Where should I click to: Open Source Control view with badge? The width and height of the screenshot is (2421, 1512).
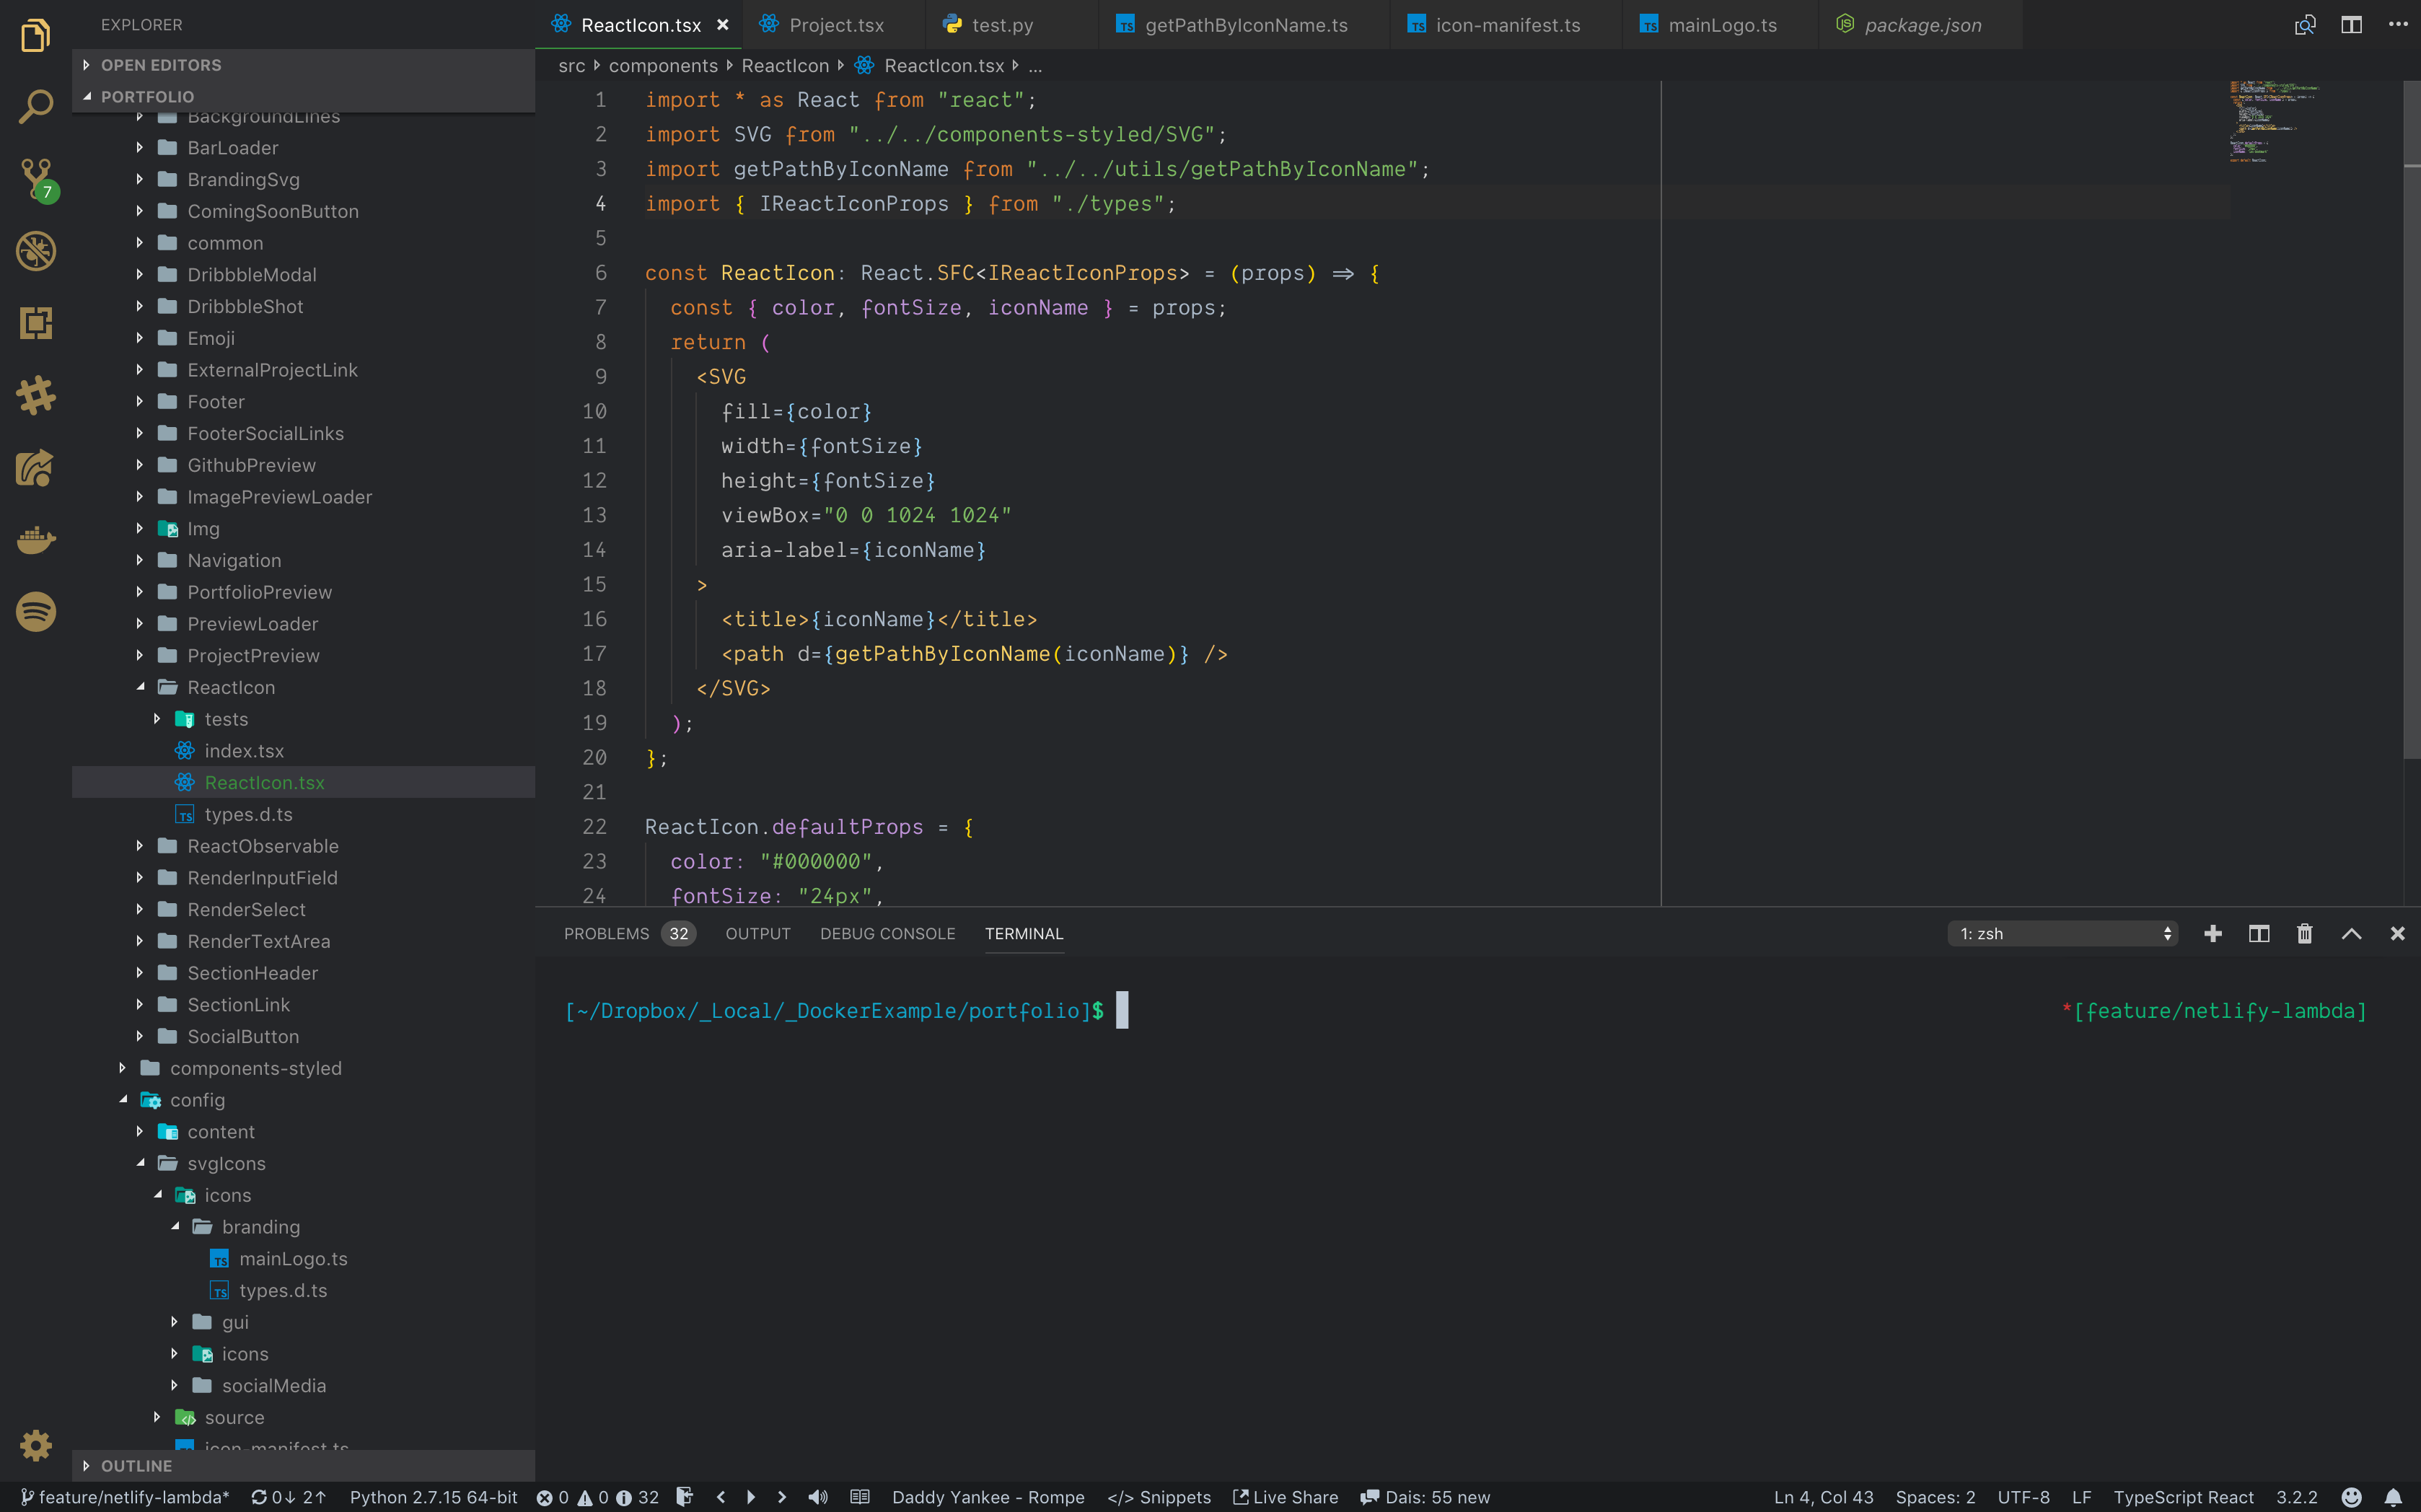(36, 178)
